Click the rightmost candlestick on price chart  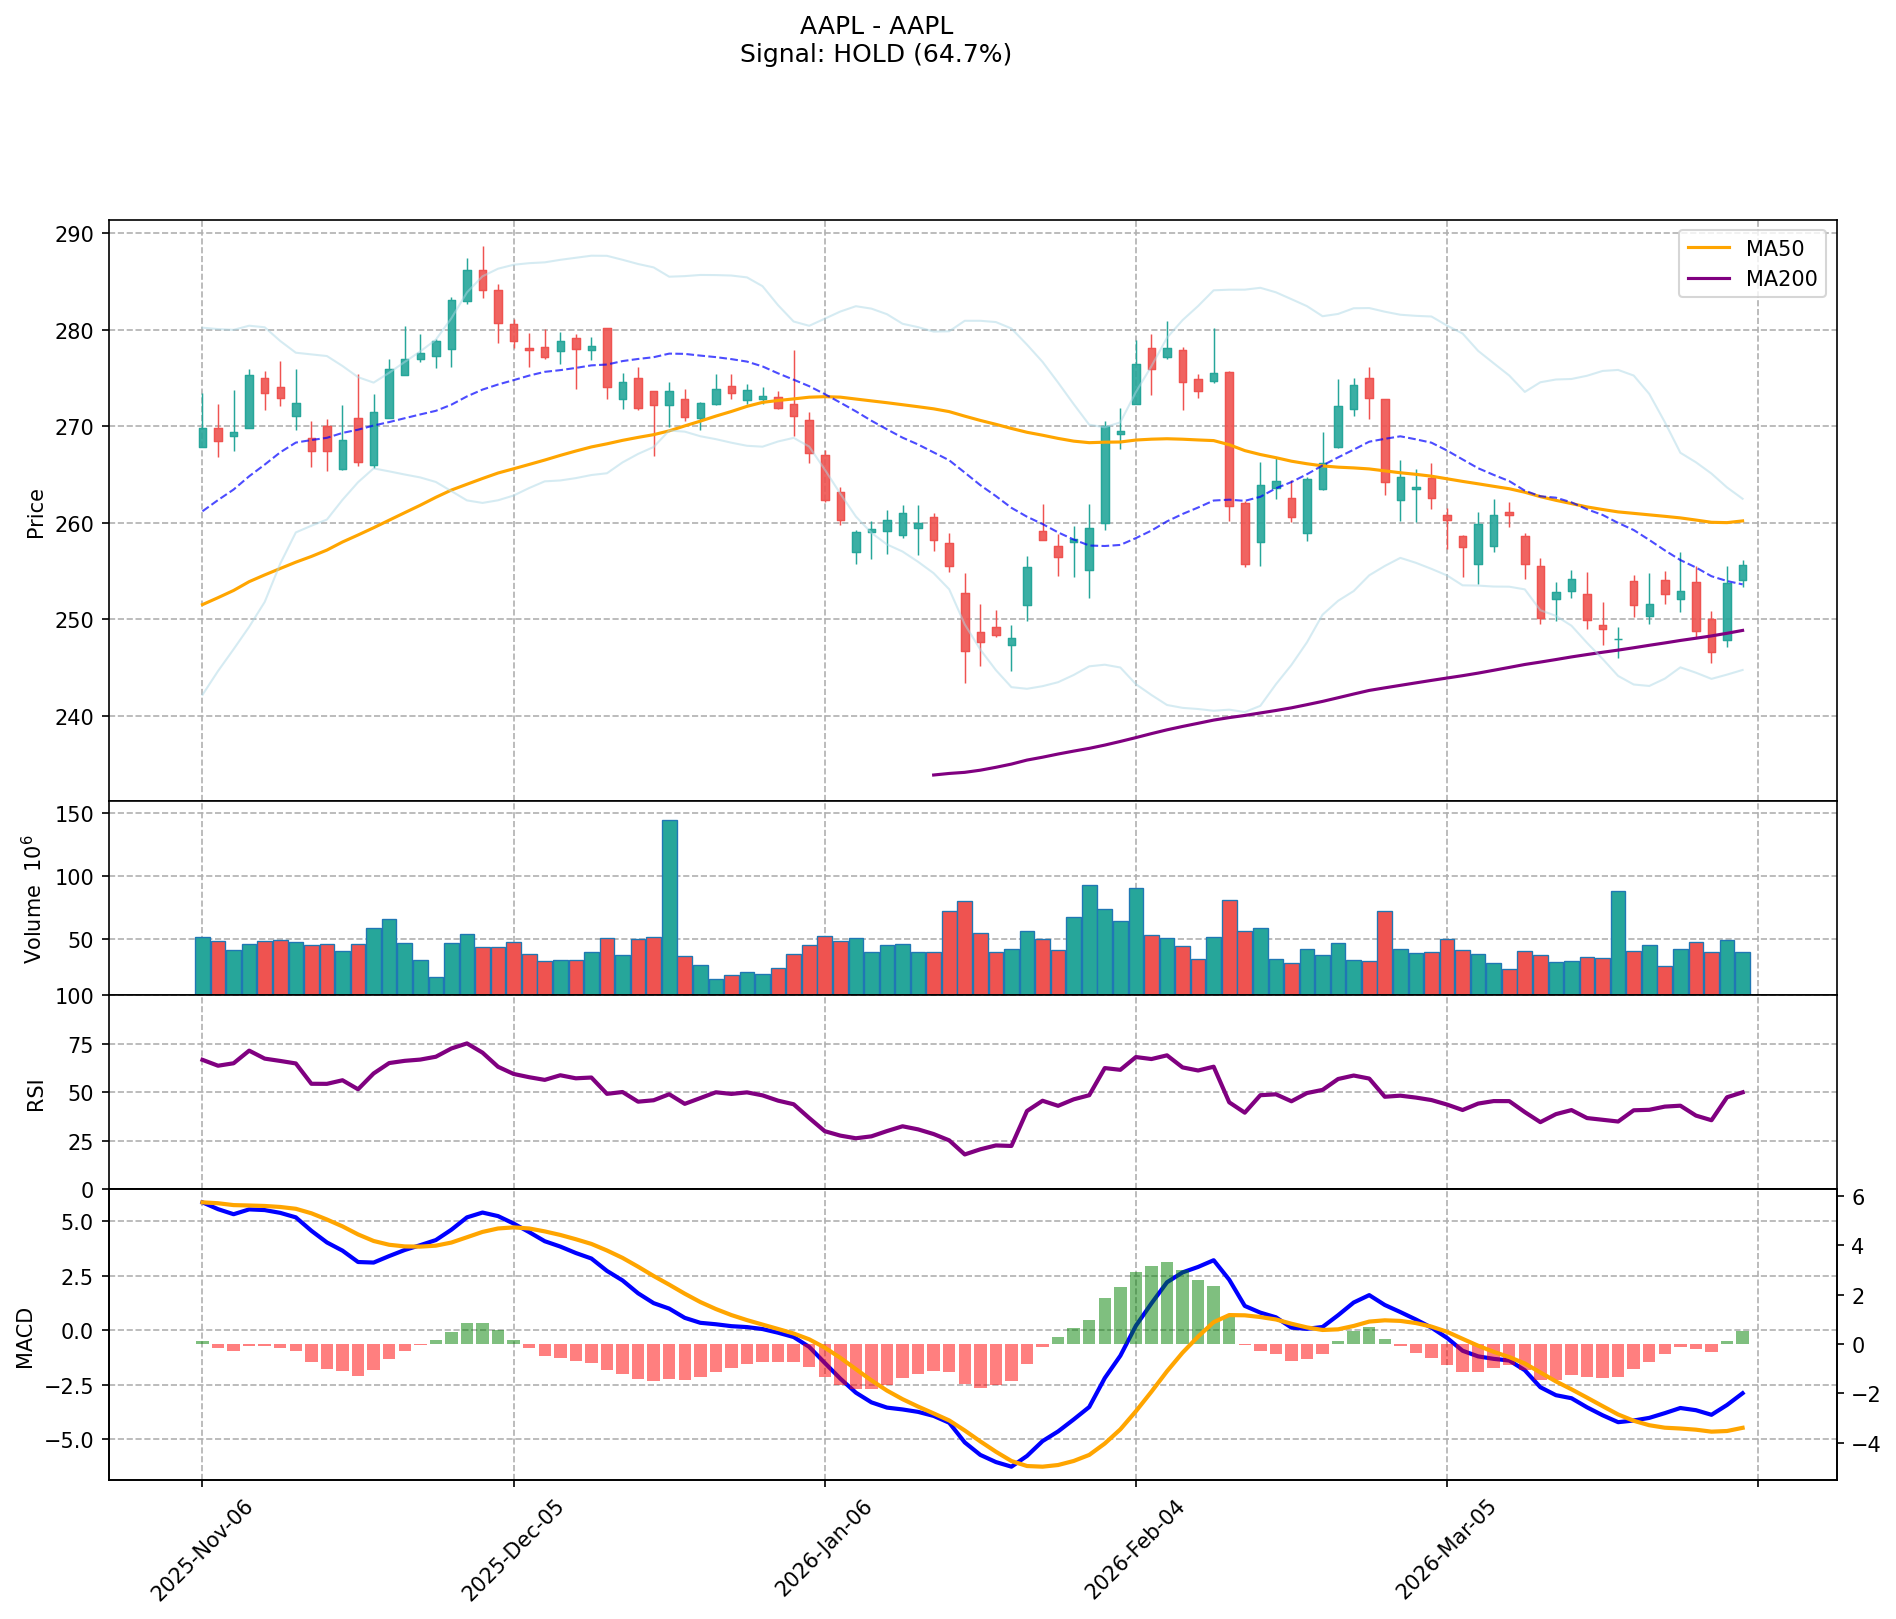coord(1743,572)
